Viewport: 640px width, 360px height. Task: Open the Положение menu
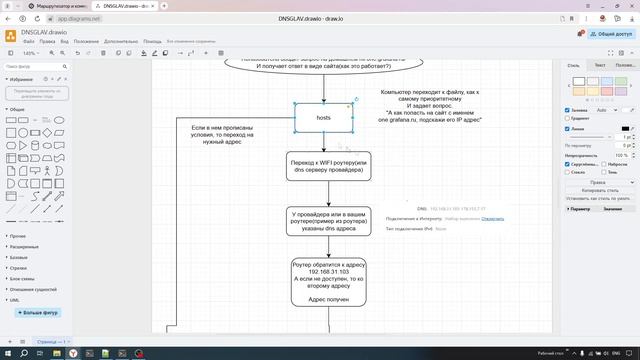coord(86,42)
